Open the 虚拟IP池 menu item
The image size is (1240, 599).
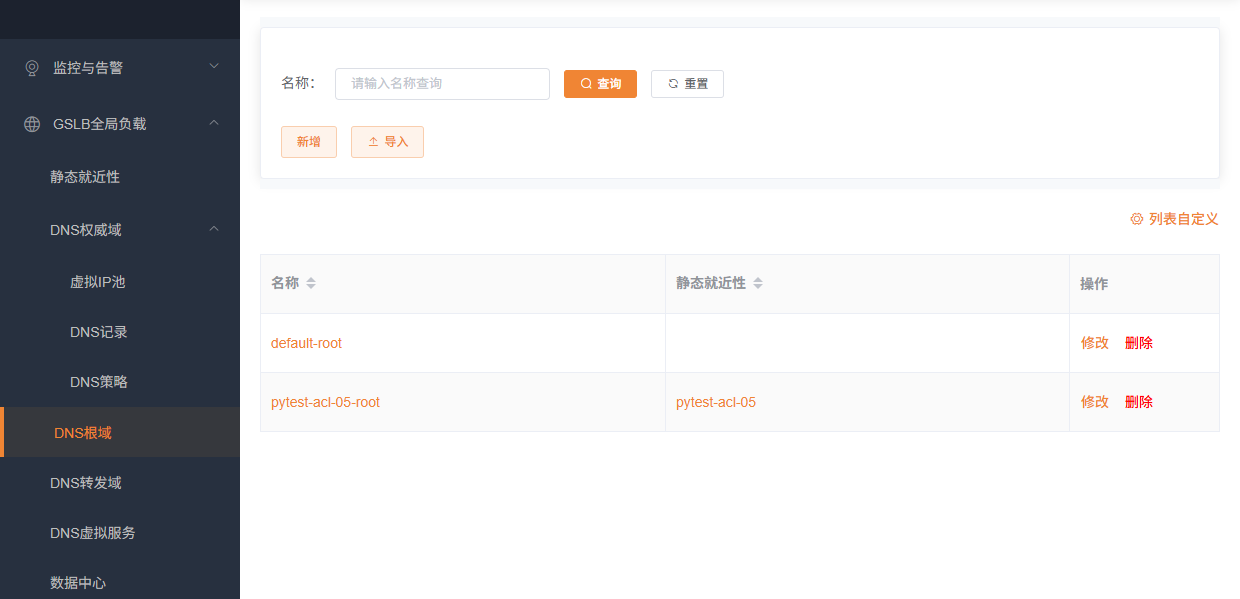point(97,282)
